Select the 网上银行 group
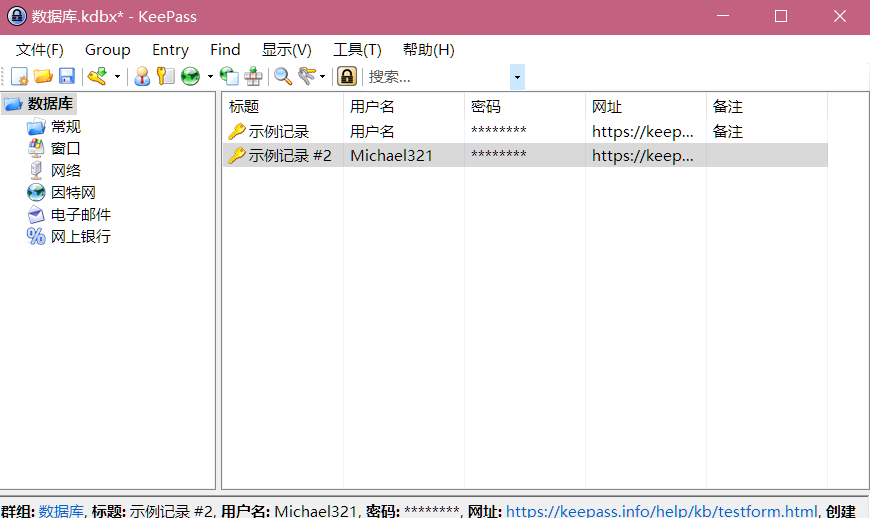This screenshot has height=518, width=870. (80, 236)
